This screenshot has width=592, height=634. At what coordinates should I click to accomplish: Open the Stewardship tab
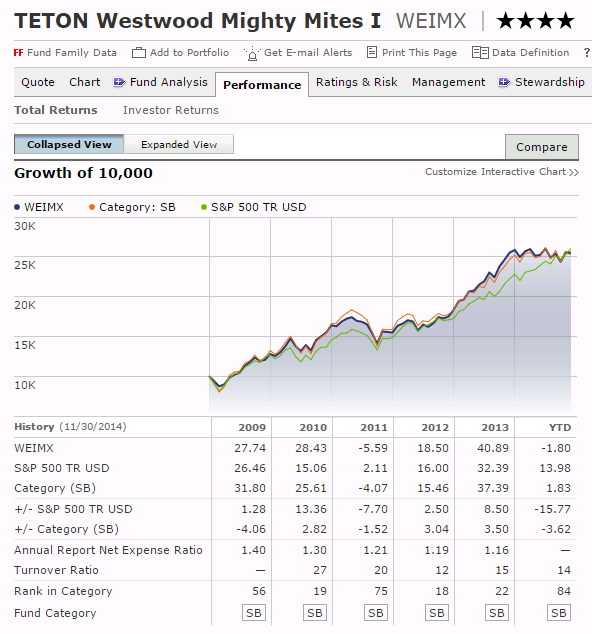[550, 82]
